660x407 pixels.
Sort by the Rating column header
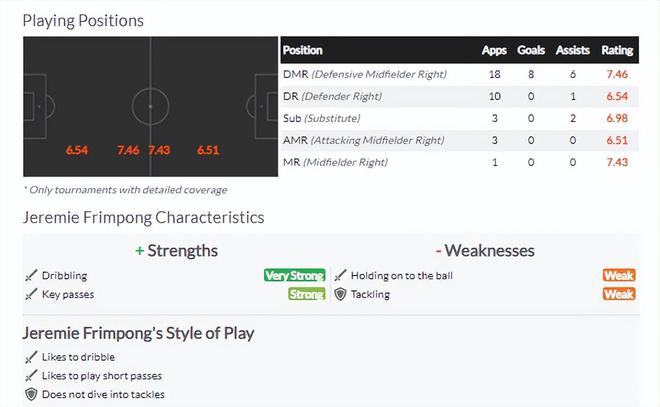coord(617,50)
